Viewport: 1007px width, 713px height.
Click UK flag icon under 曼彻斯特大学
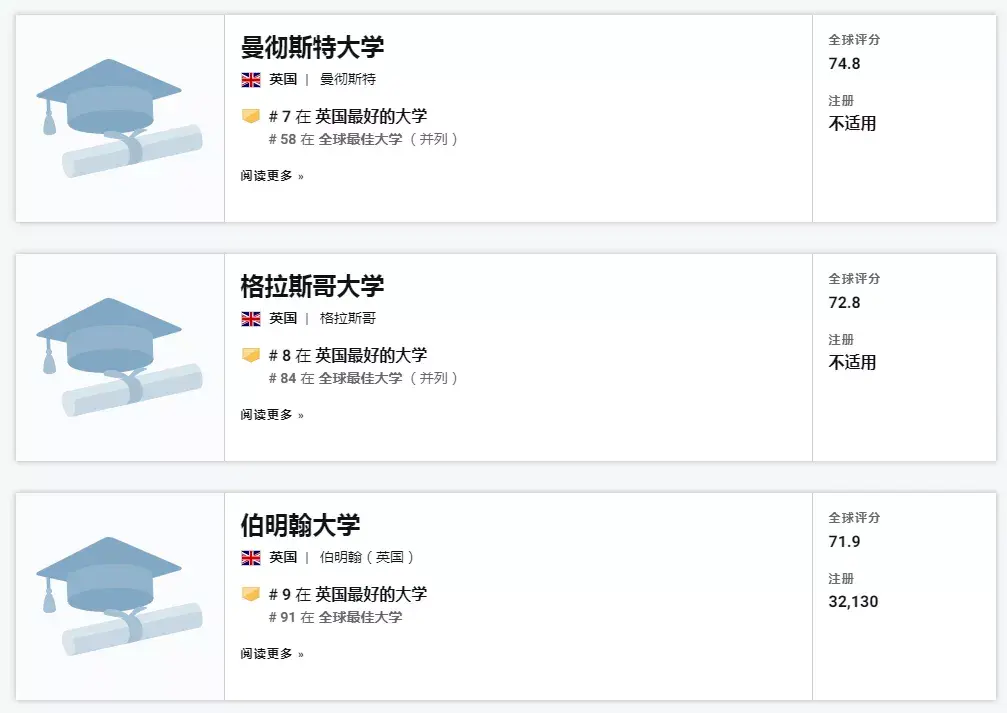click(x=251, y=80)
